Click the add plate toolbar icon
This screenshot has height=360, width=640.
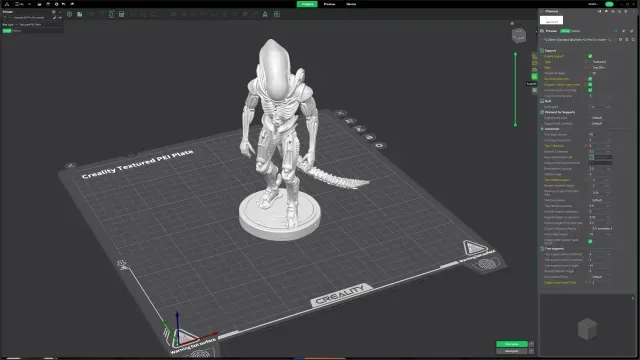point(80,14)
